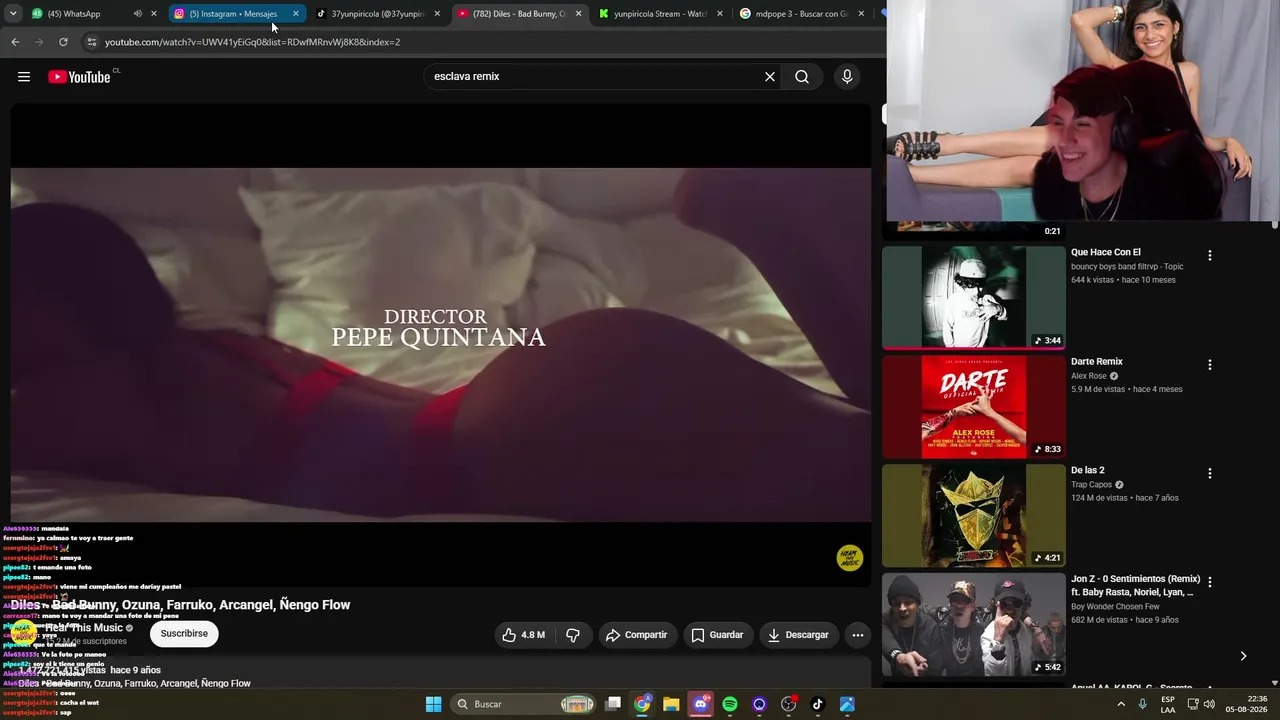Image resolution: width=1280 pixels, height=720 pixels.
Task: Dislike the Diles video
Action: (573, 635)
